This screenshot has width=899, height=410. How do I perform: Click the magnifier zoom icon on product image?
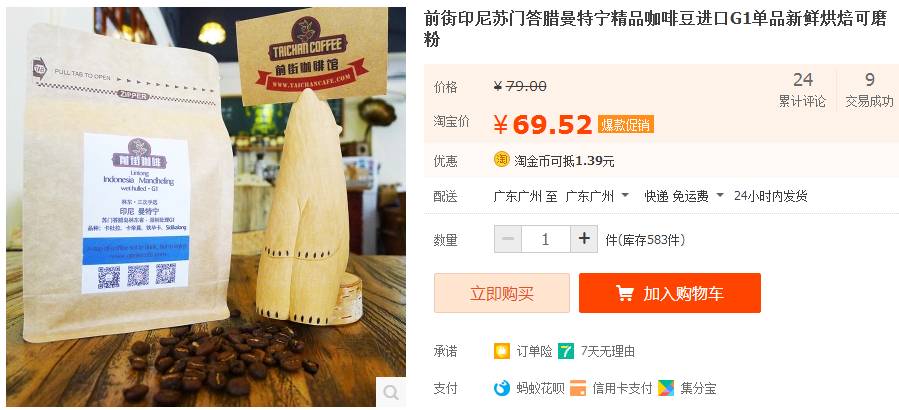pyautogui.click(x=390, y=392)
